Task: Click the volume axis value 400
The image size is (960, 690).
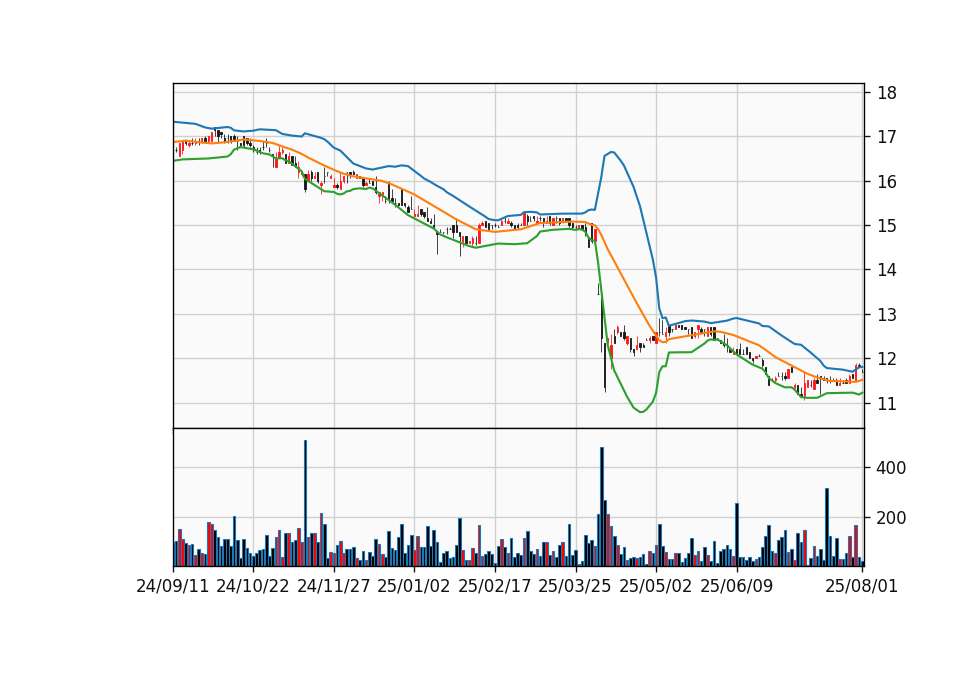Action: (x=891, y=468)
